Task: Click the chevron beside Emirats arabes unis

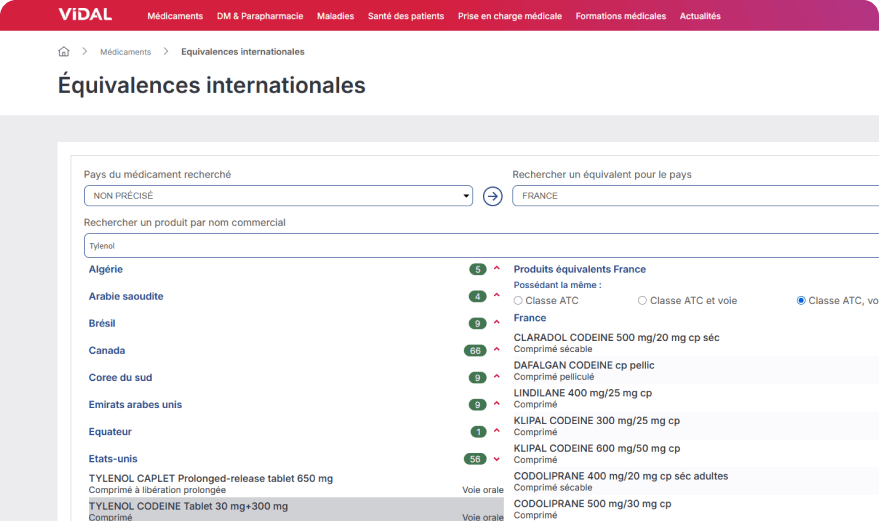Action: [497, 404]
